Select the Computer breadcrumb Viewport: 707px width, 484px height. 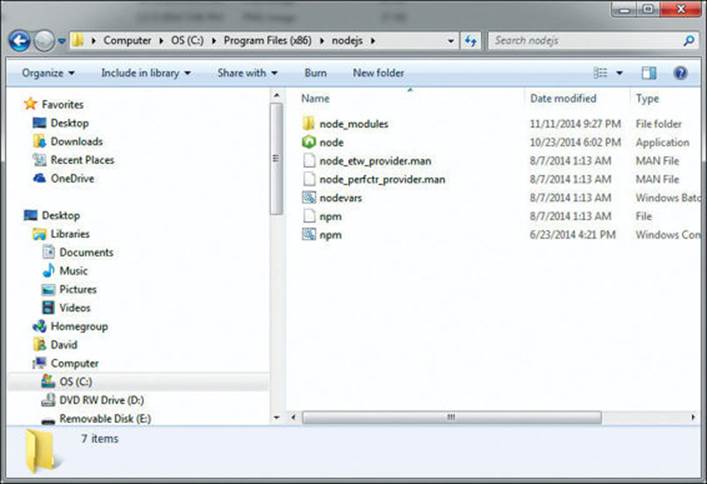[127, 41]
